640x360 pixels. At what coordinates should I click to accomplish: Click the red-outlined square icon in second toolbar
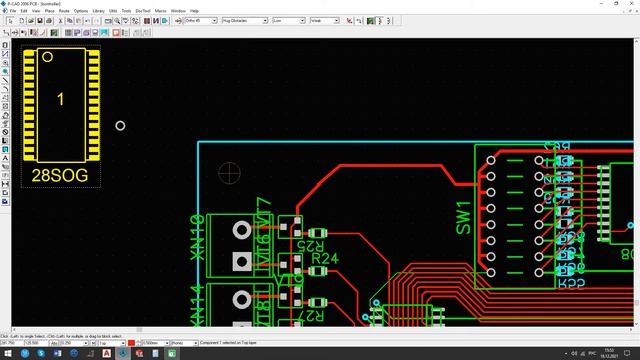pyautogui.click(x=116, y=33)
